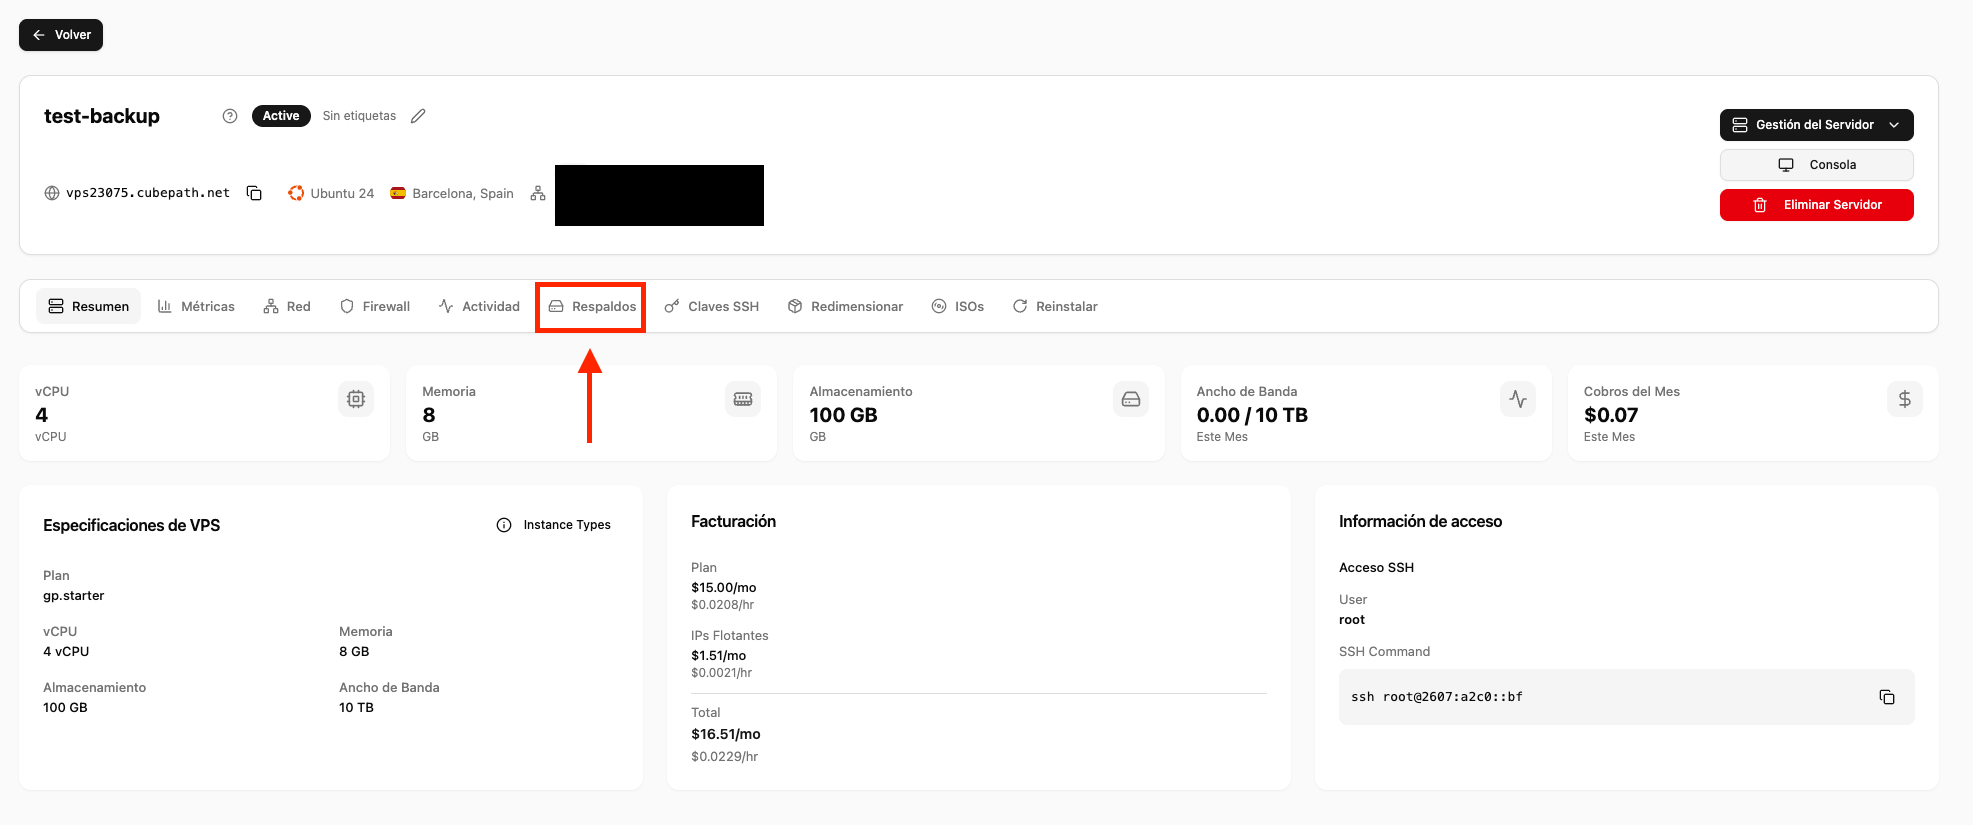Click the Ancho de Banda activity icon
1973x825 pixels.
(x=1517, y=399)
